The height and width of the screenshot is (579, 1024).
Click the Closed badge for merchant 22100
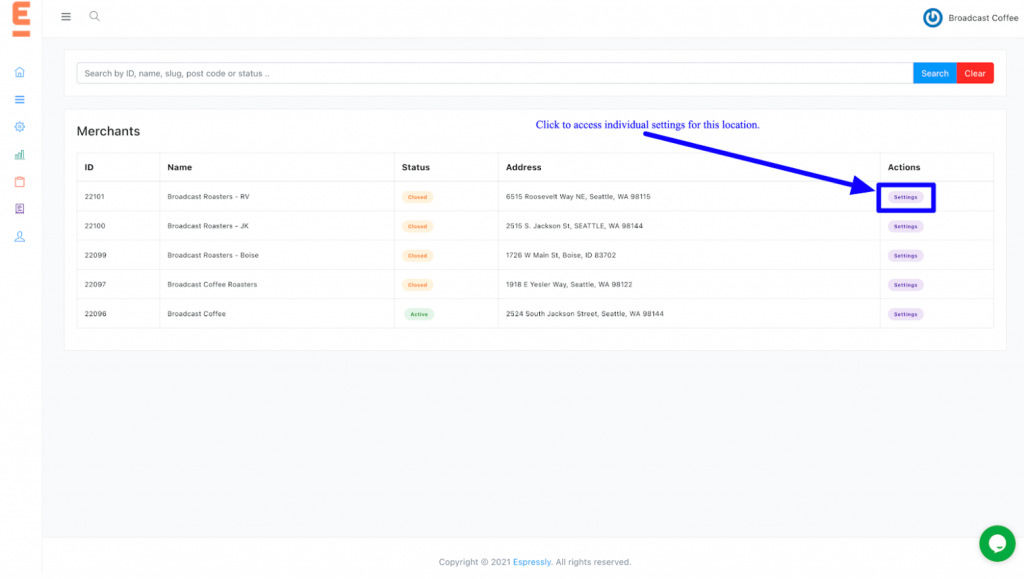coord(417,227)
